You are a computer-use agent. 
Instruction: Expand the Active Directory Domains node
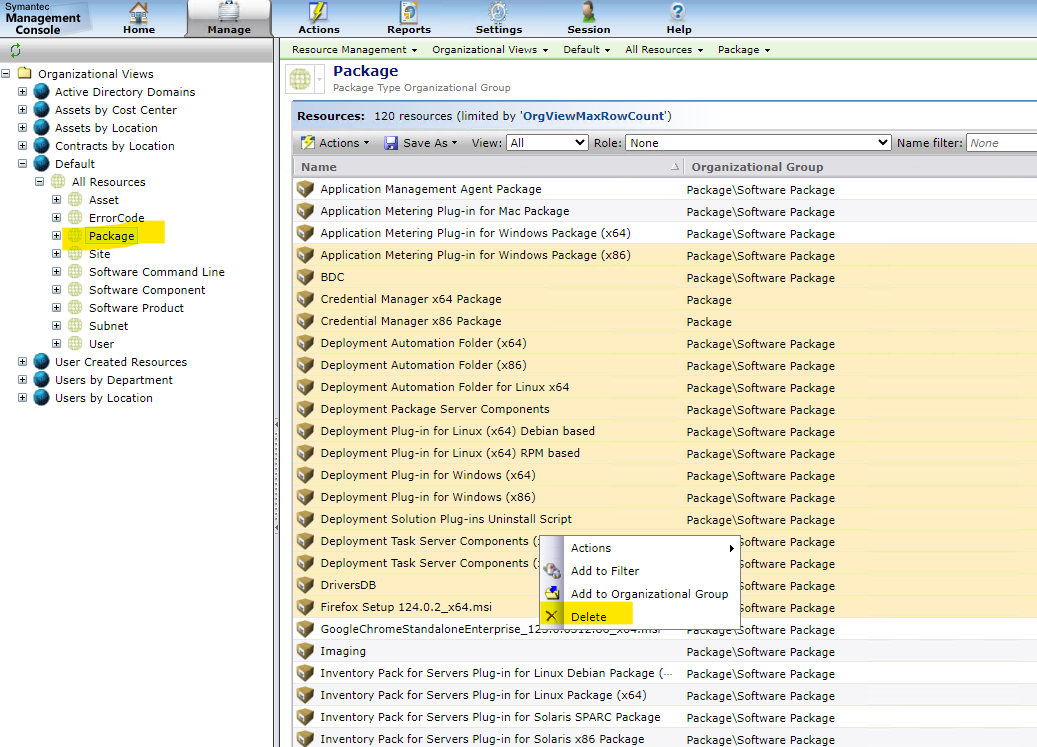(x=22, y=91)
